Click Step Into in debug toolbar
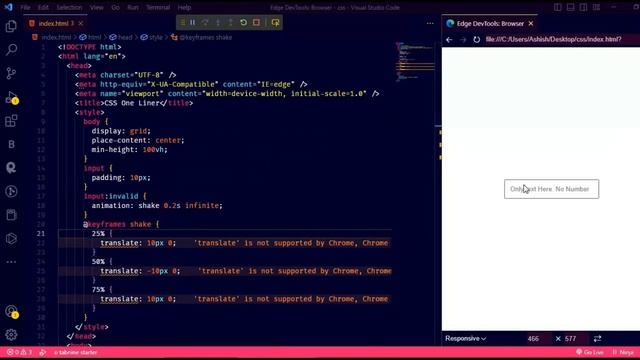640x360 pixels. (218, 22)
